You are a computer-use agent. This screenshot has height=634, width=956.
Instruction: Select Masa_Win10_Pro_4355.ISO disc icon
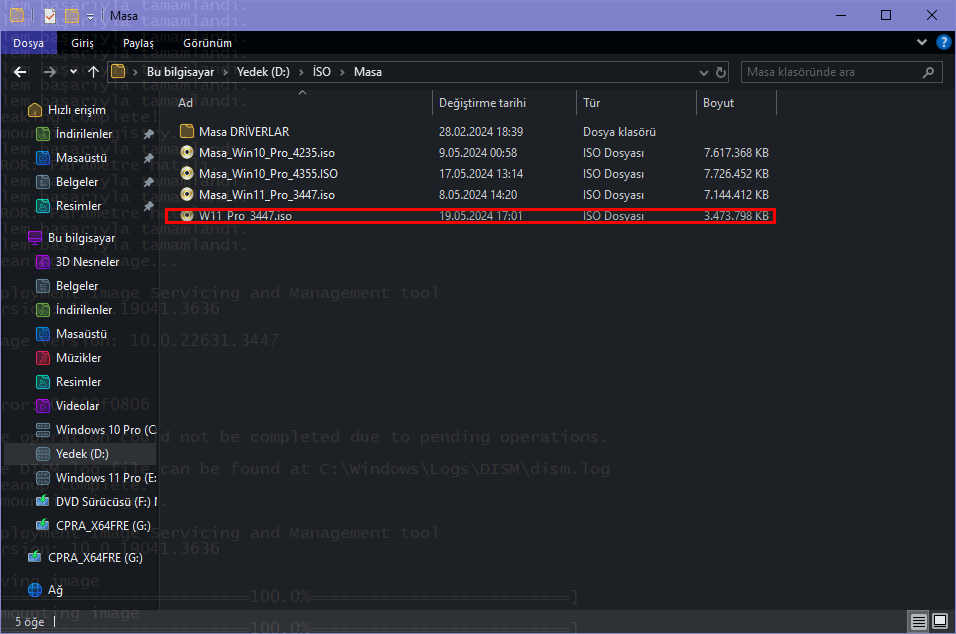pos(187,173)
